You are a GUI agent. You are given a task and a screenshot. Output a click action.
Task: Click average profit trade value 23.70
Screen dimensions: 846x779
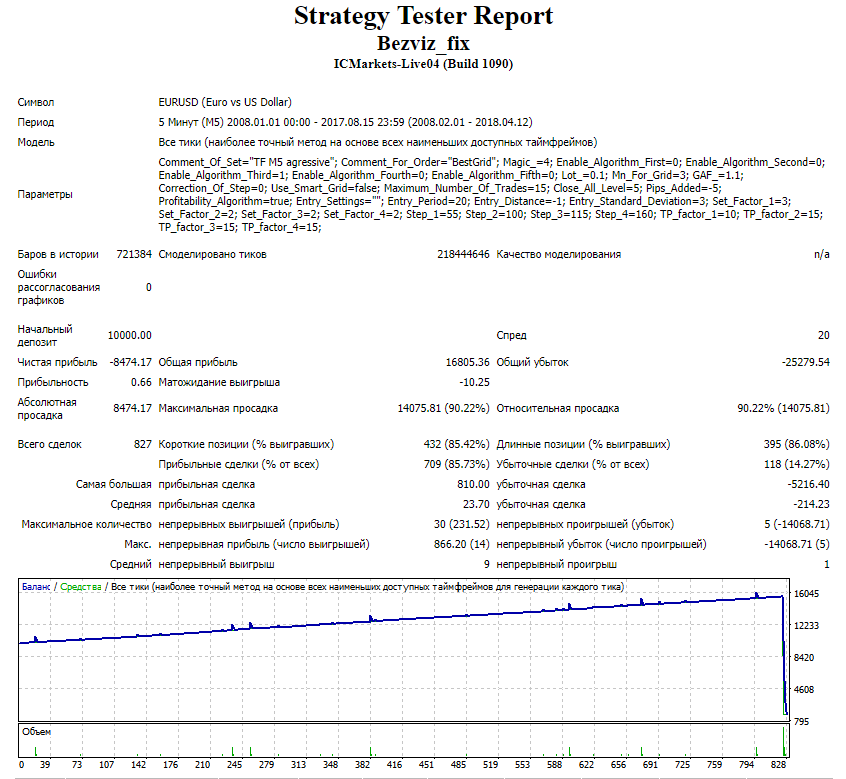point(476,504)
